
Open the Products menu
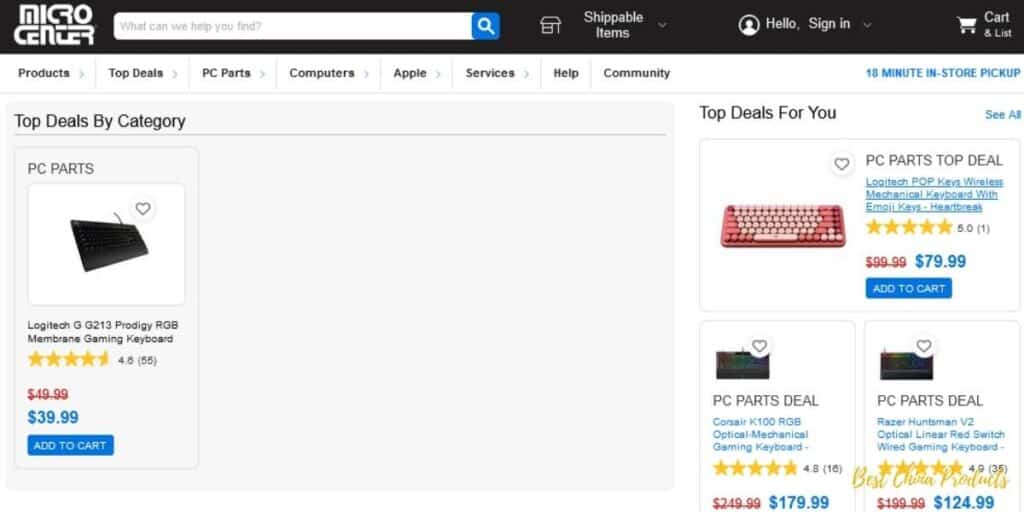click(44, 73)
